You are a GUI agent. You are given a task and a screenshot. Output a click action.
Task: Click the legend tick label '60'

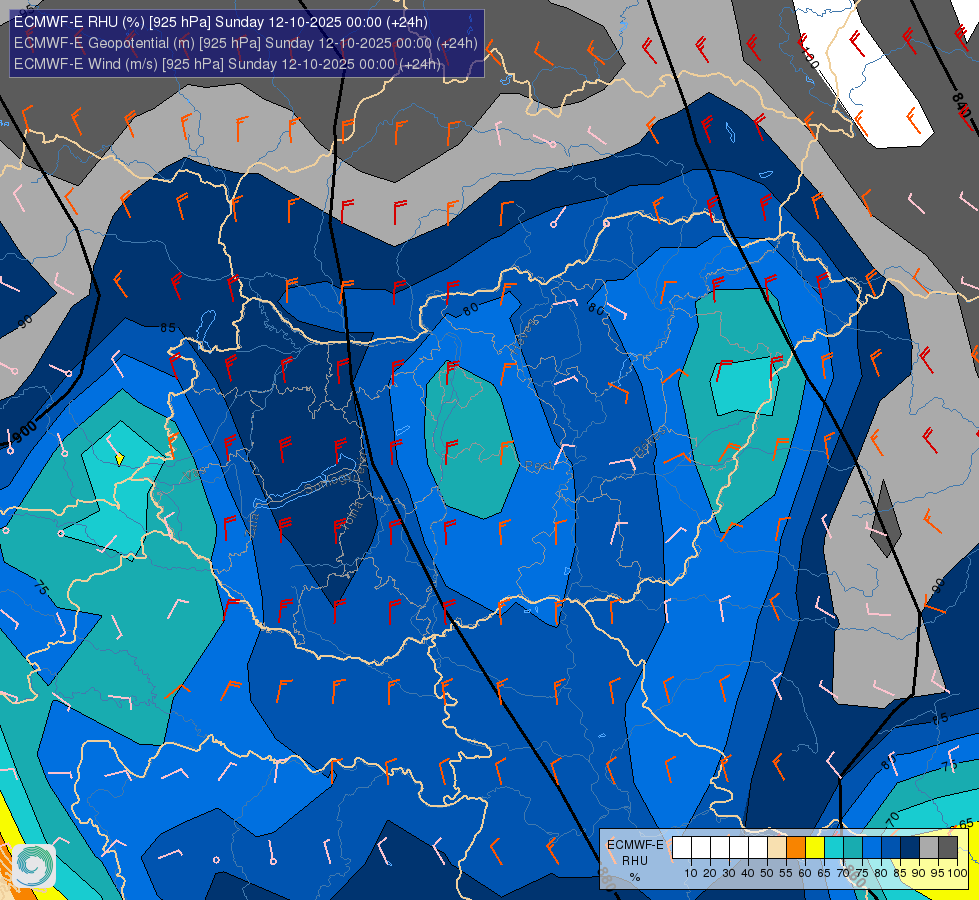point(805,873)
